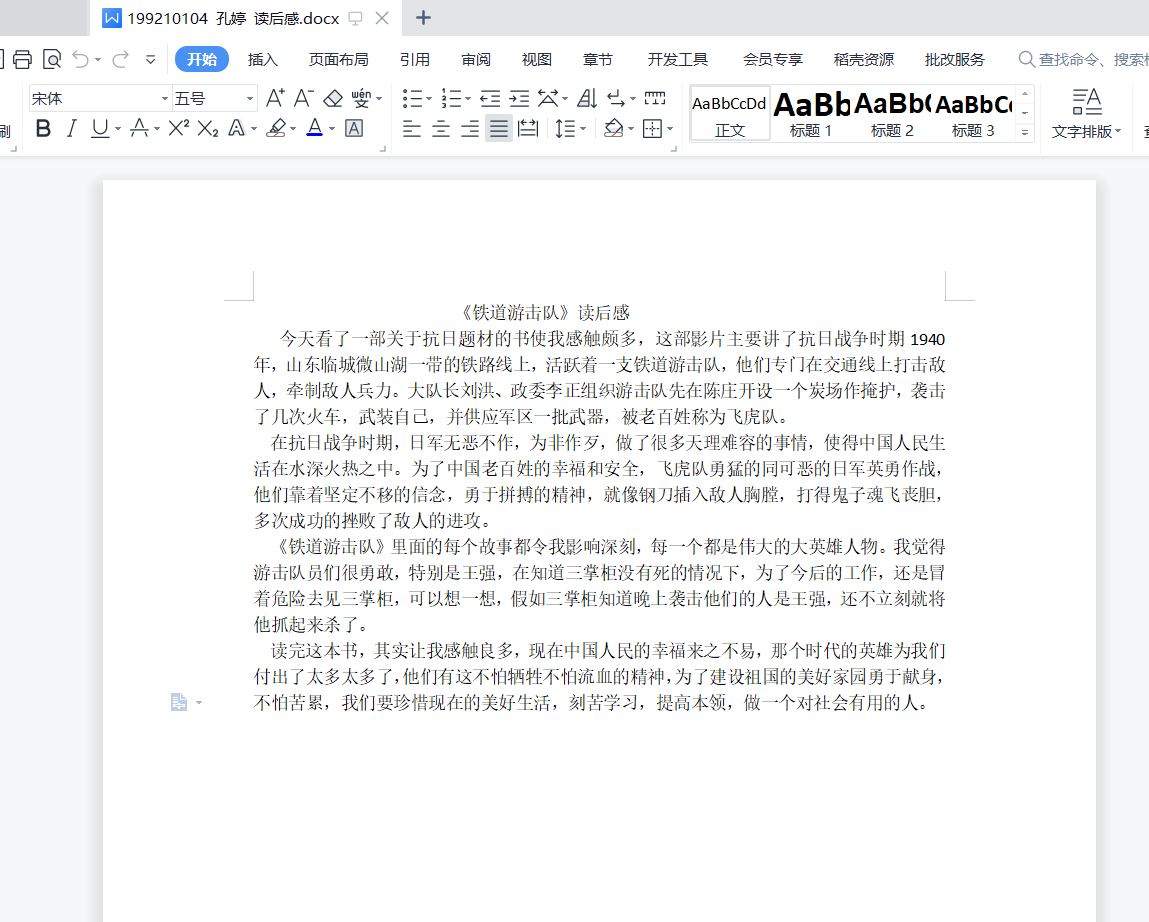Toggle bold formatting
The width and height of the screenshot is (1149, 922).
(x=43, y=128)
